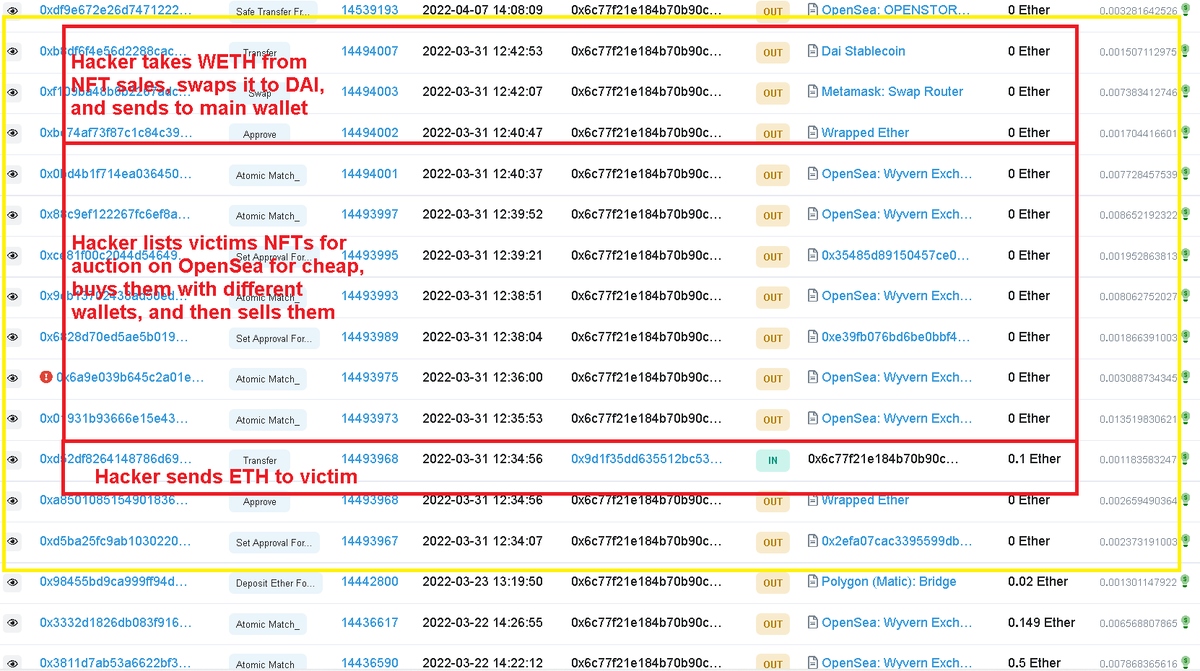The image size is (1200, 671).
Task: Open the OpenSea: OPENSTOR contract link
Action: point(896,10)
